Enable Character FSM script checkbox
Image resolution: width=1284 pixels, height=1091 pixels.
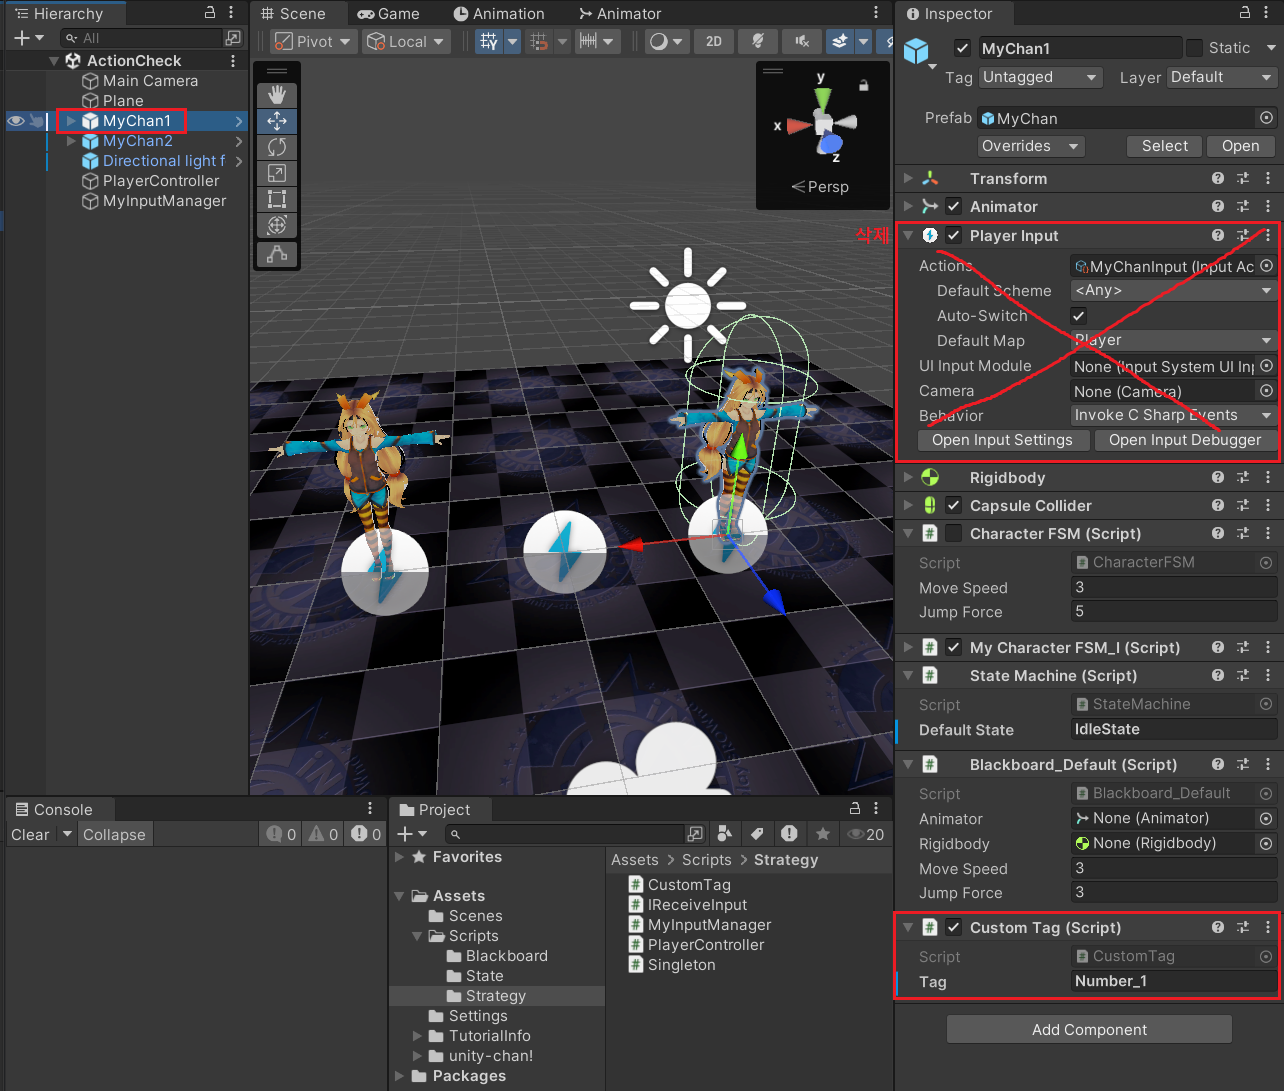tap(953, 533)
